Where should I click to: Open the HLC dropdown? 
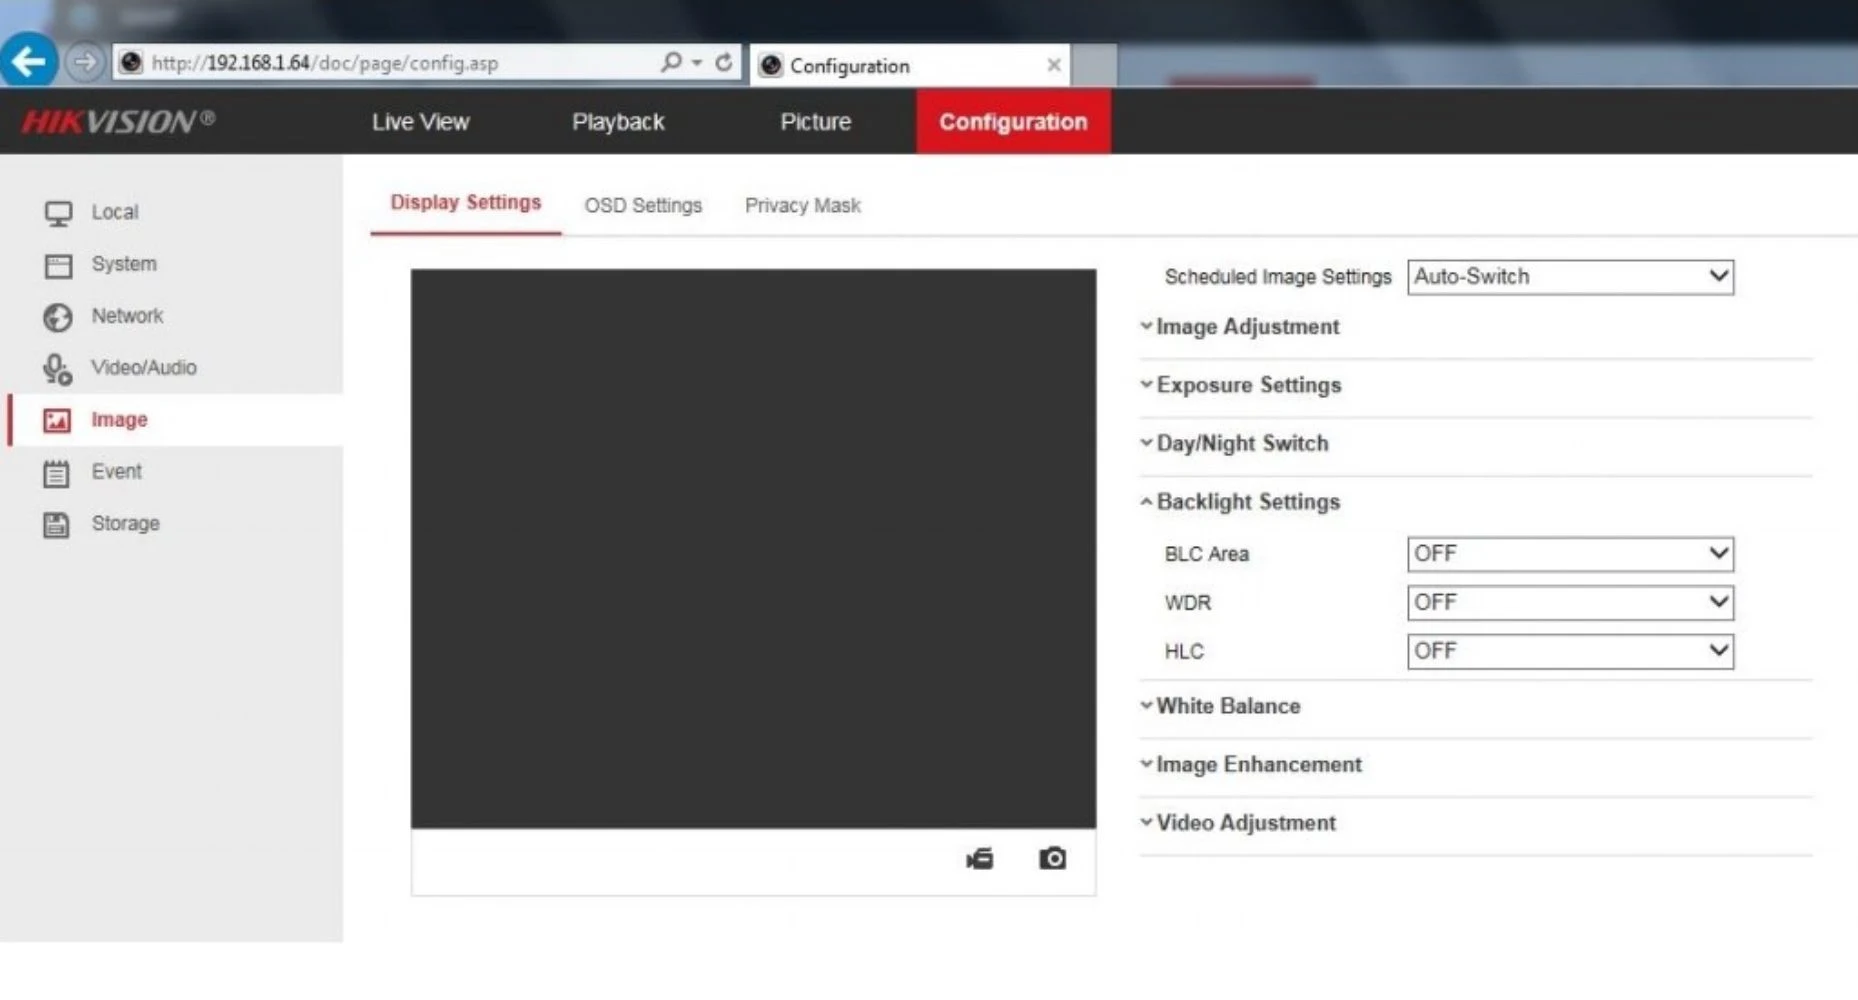point(1570,652)
